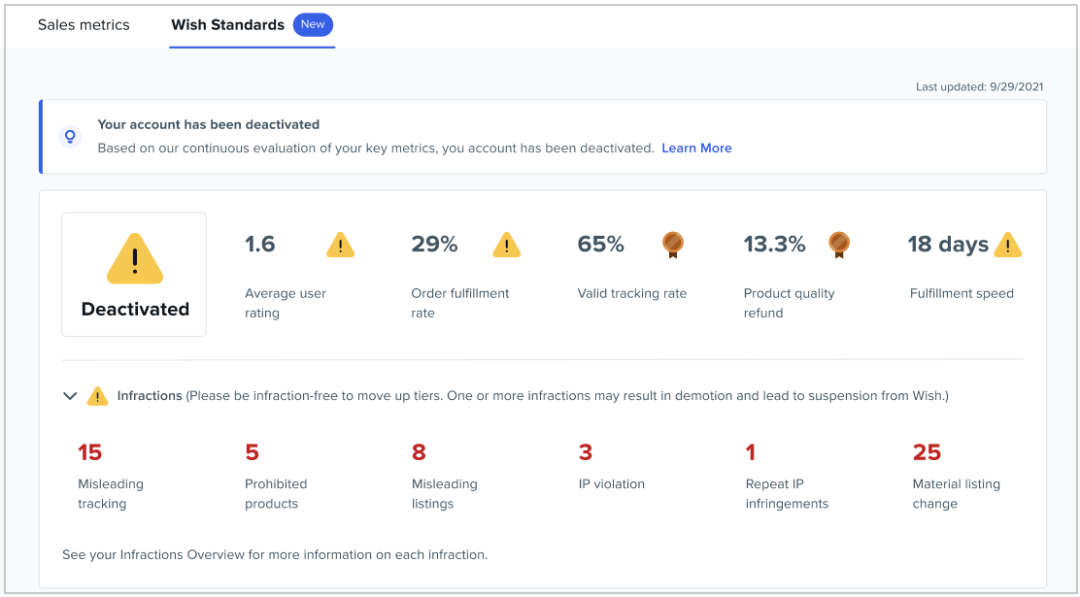Click warning icon beside 1.6 average rating
The height and width of the screenshot is (597, 1080).
pos(340,245)
